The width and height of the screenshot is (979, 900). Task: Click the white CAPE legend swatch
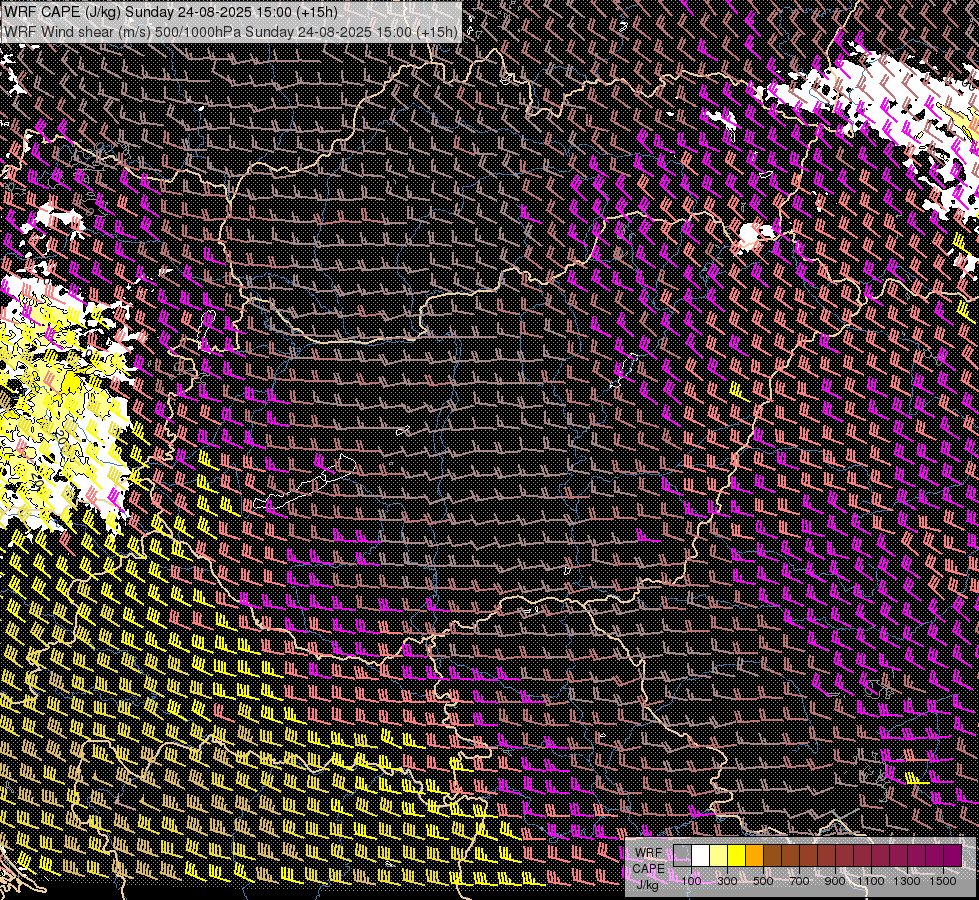point(701,856)
